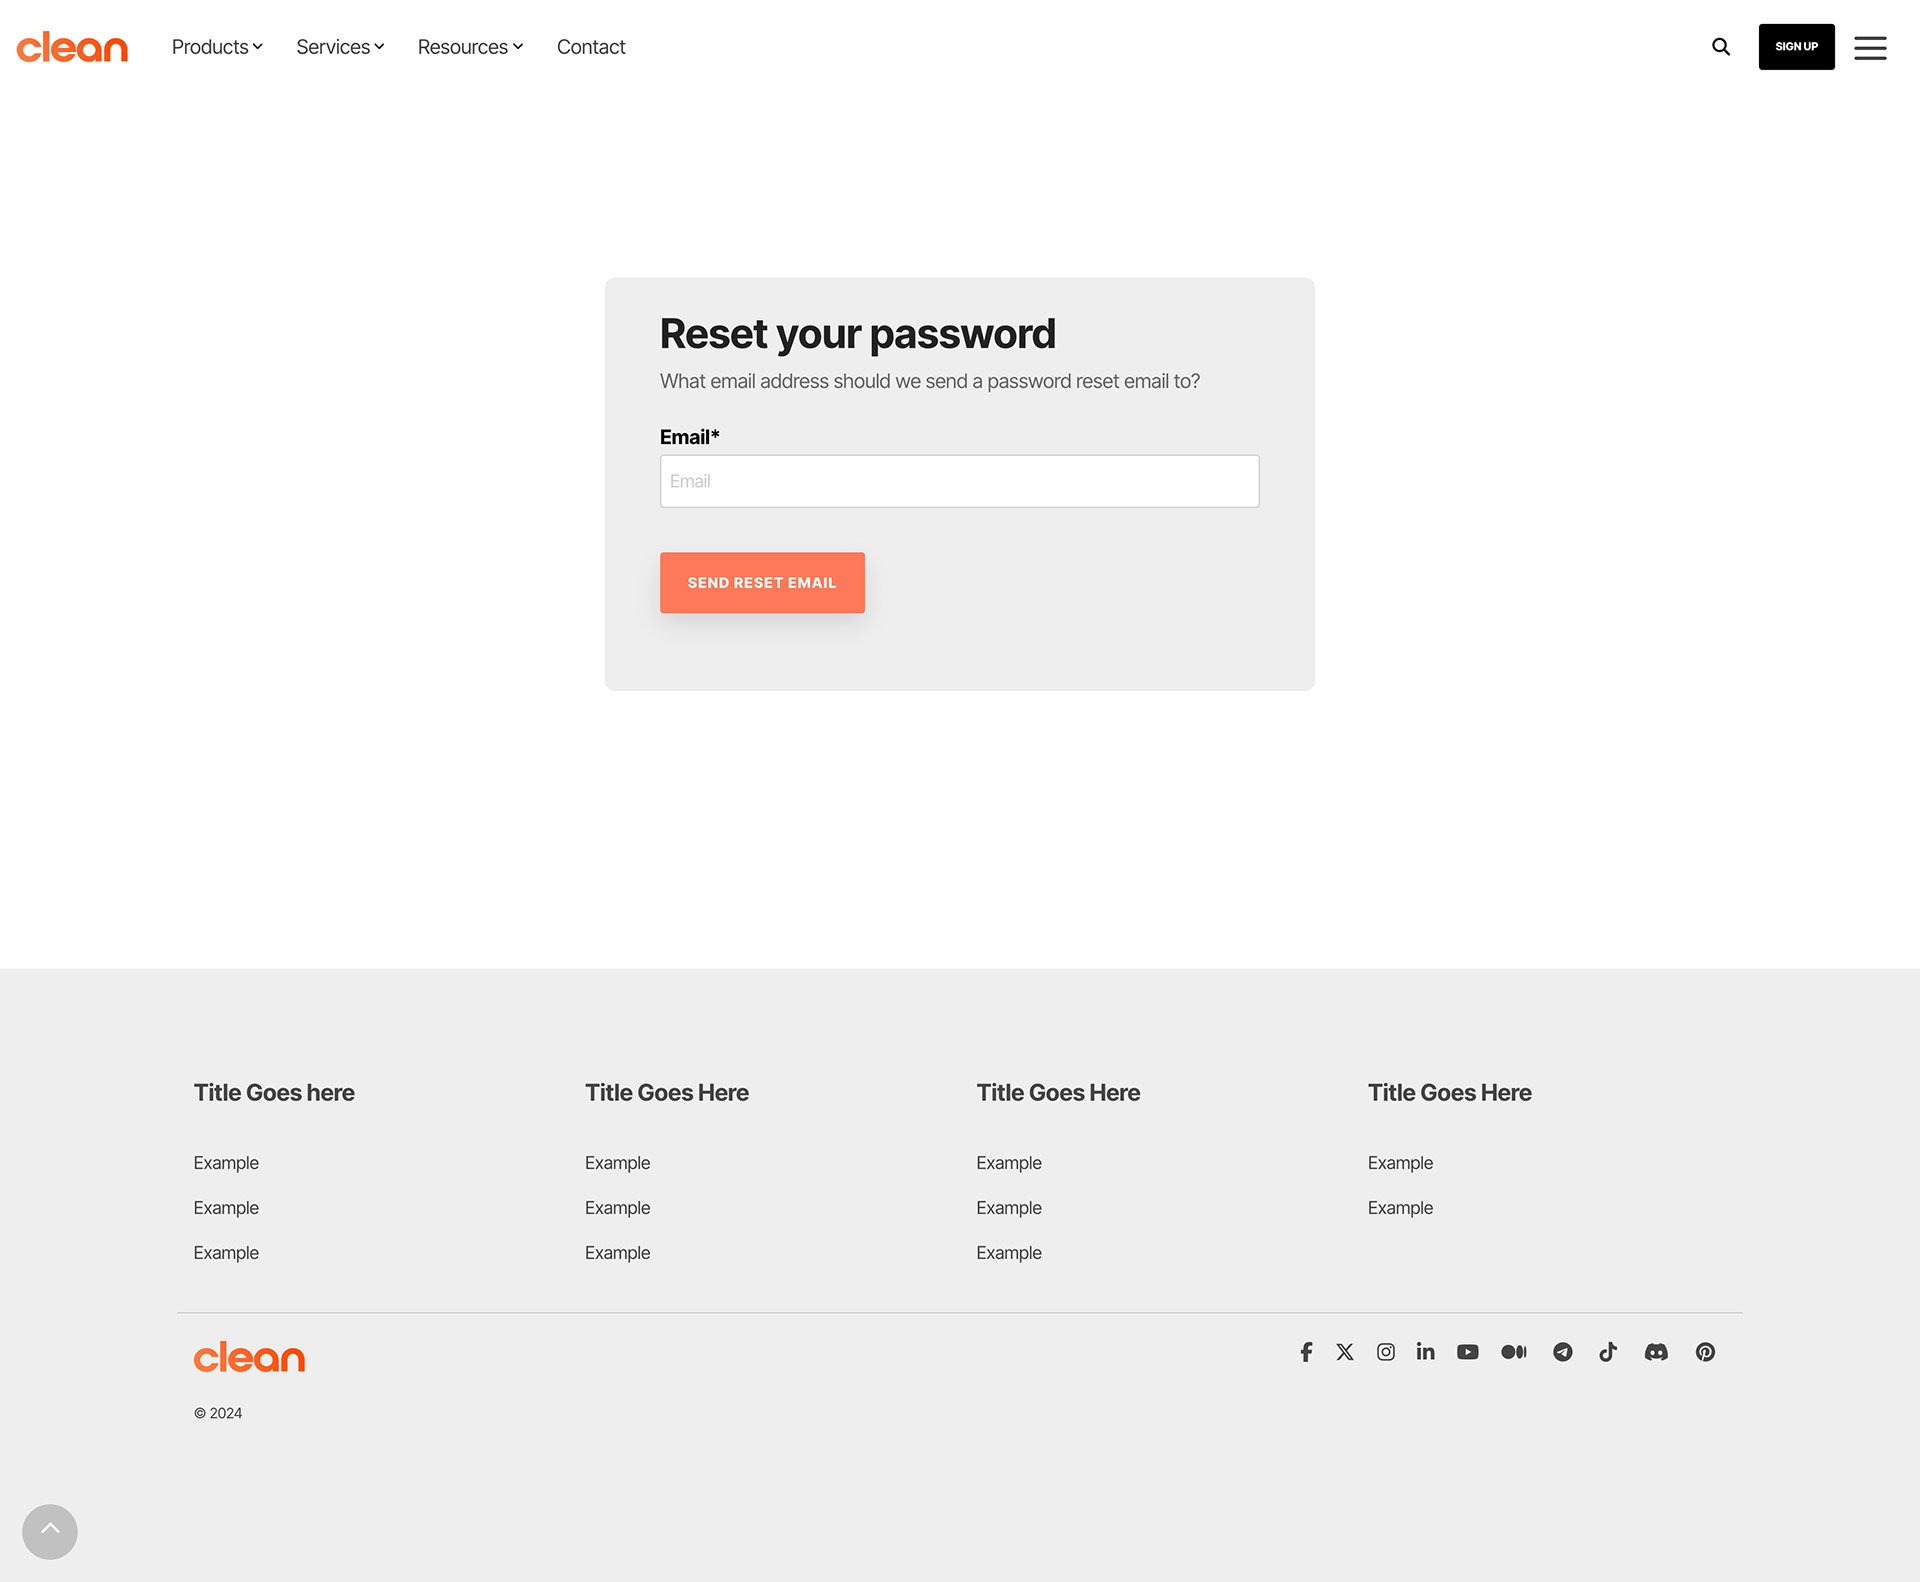The height and width of the screenshot is (1582, 1920).
Task: Expand the Resources dropdown menu
Action: pos(470,47)
